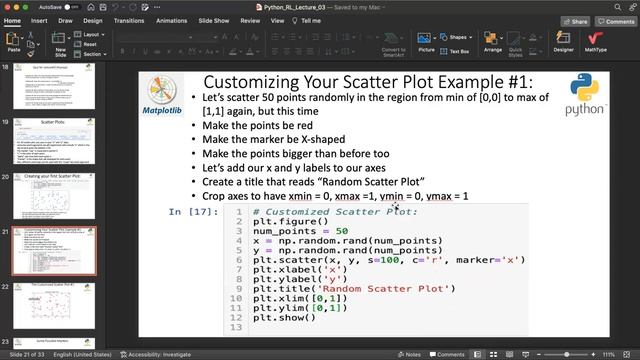
Task: Switch to the Draw ribbon tab
Action: click(x=65, y=21)
